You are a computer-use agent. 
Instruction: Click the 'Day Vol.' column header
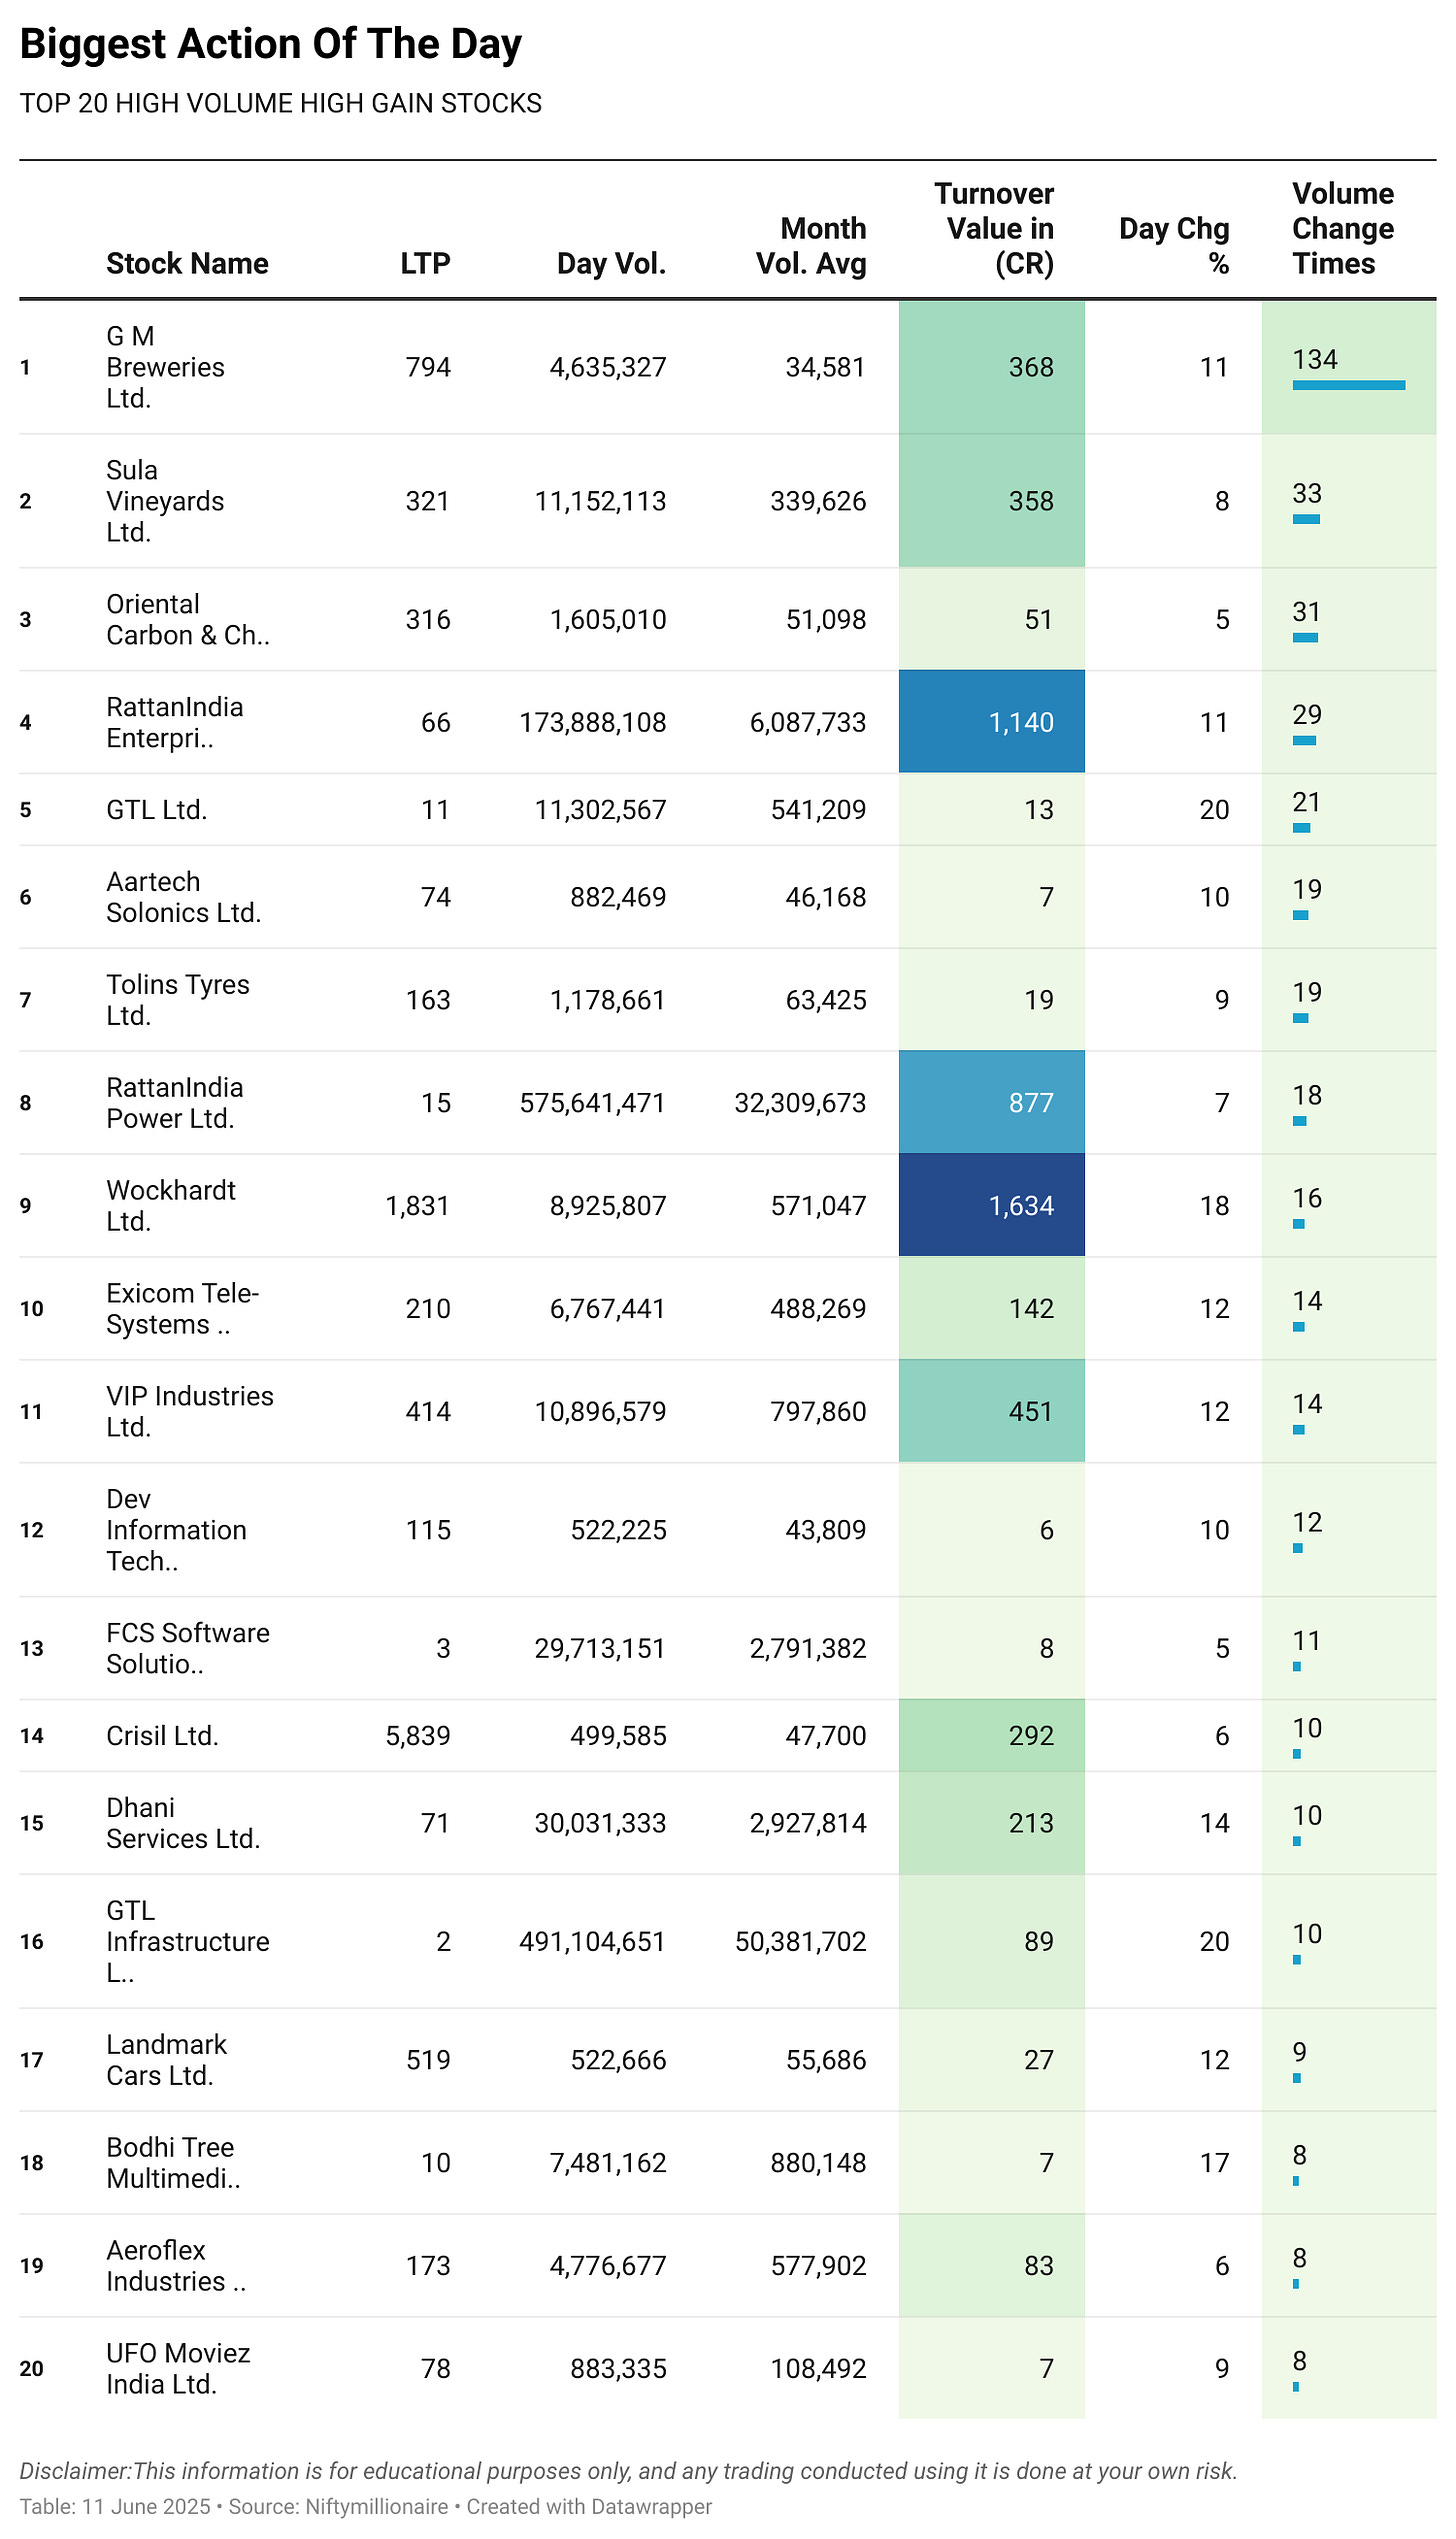tap(611, 264)
